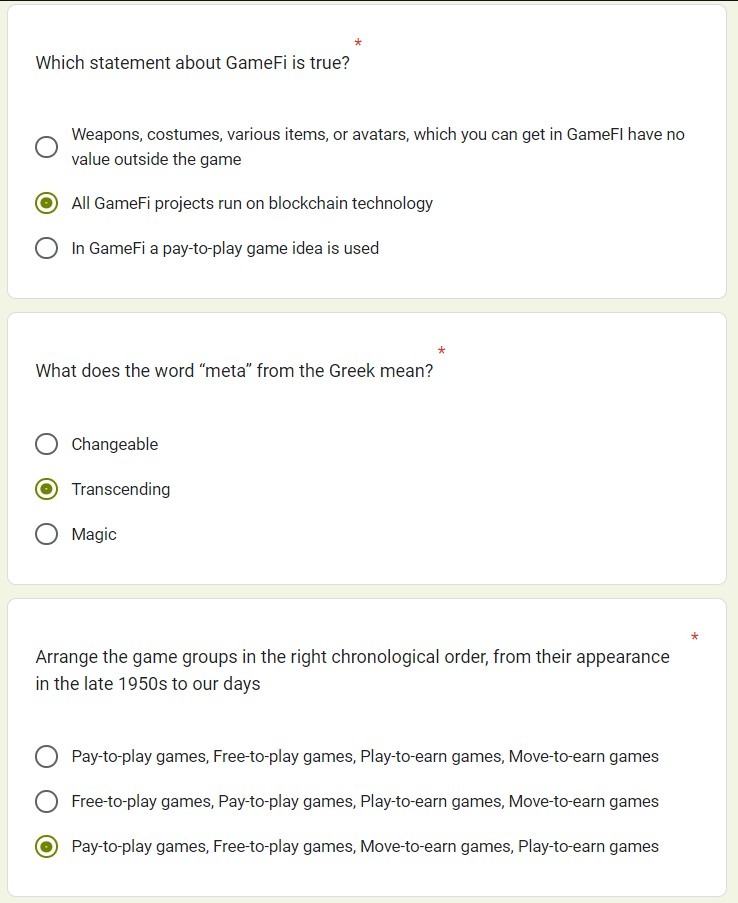Choose 'All GameFi projects run on blockchain' radio
This screenshot has height=903, width=738.
coord(46,203)
